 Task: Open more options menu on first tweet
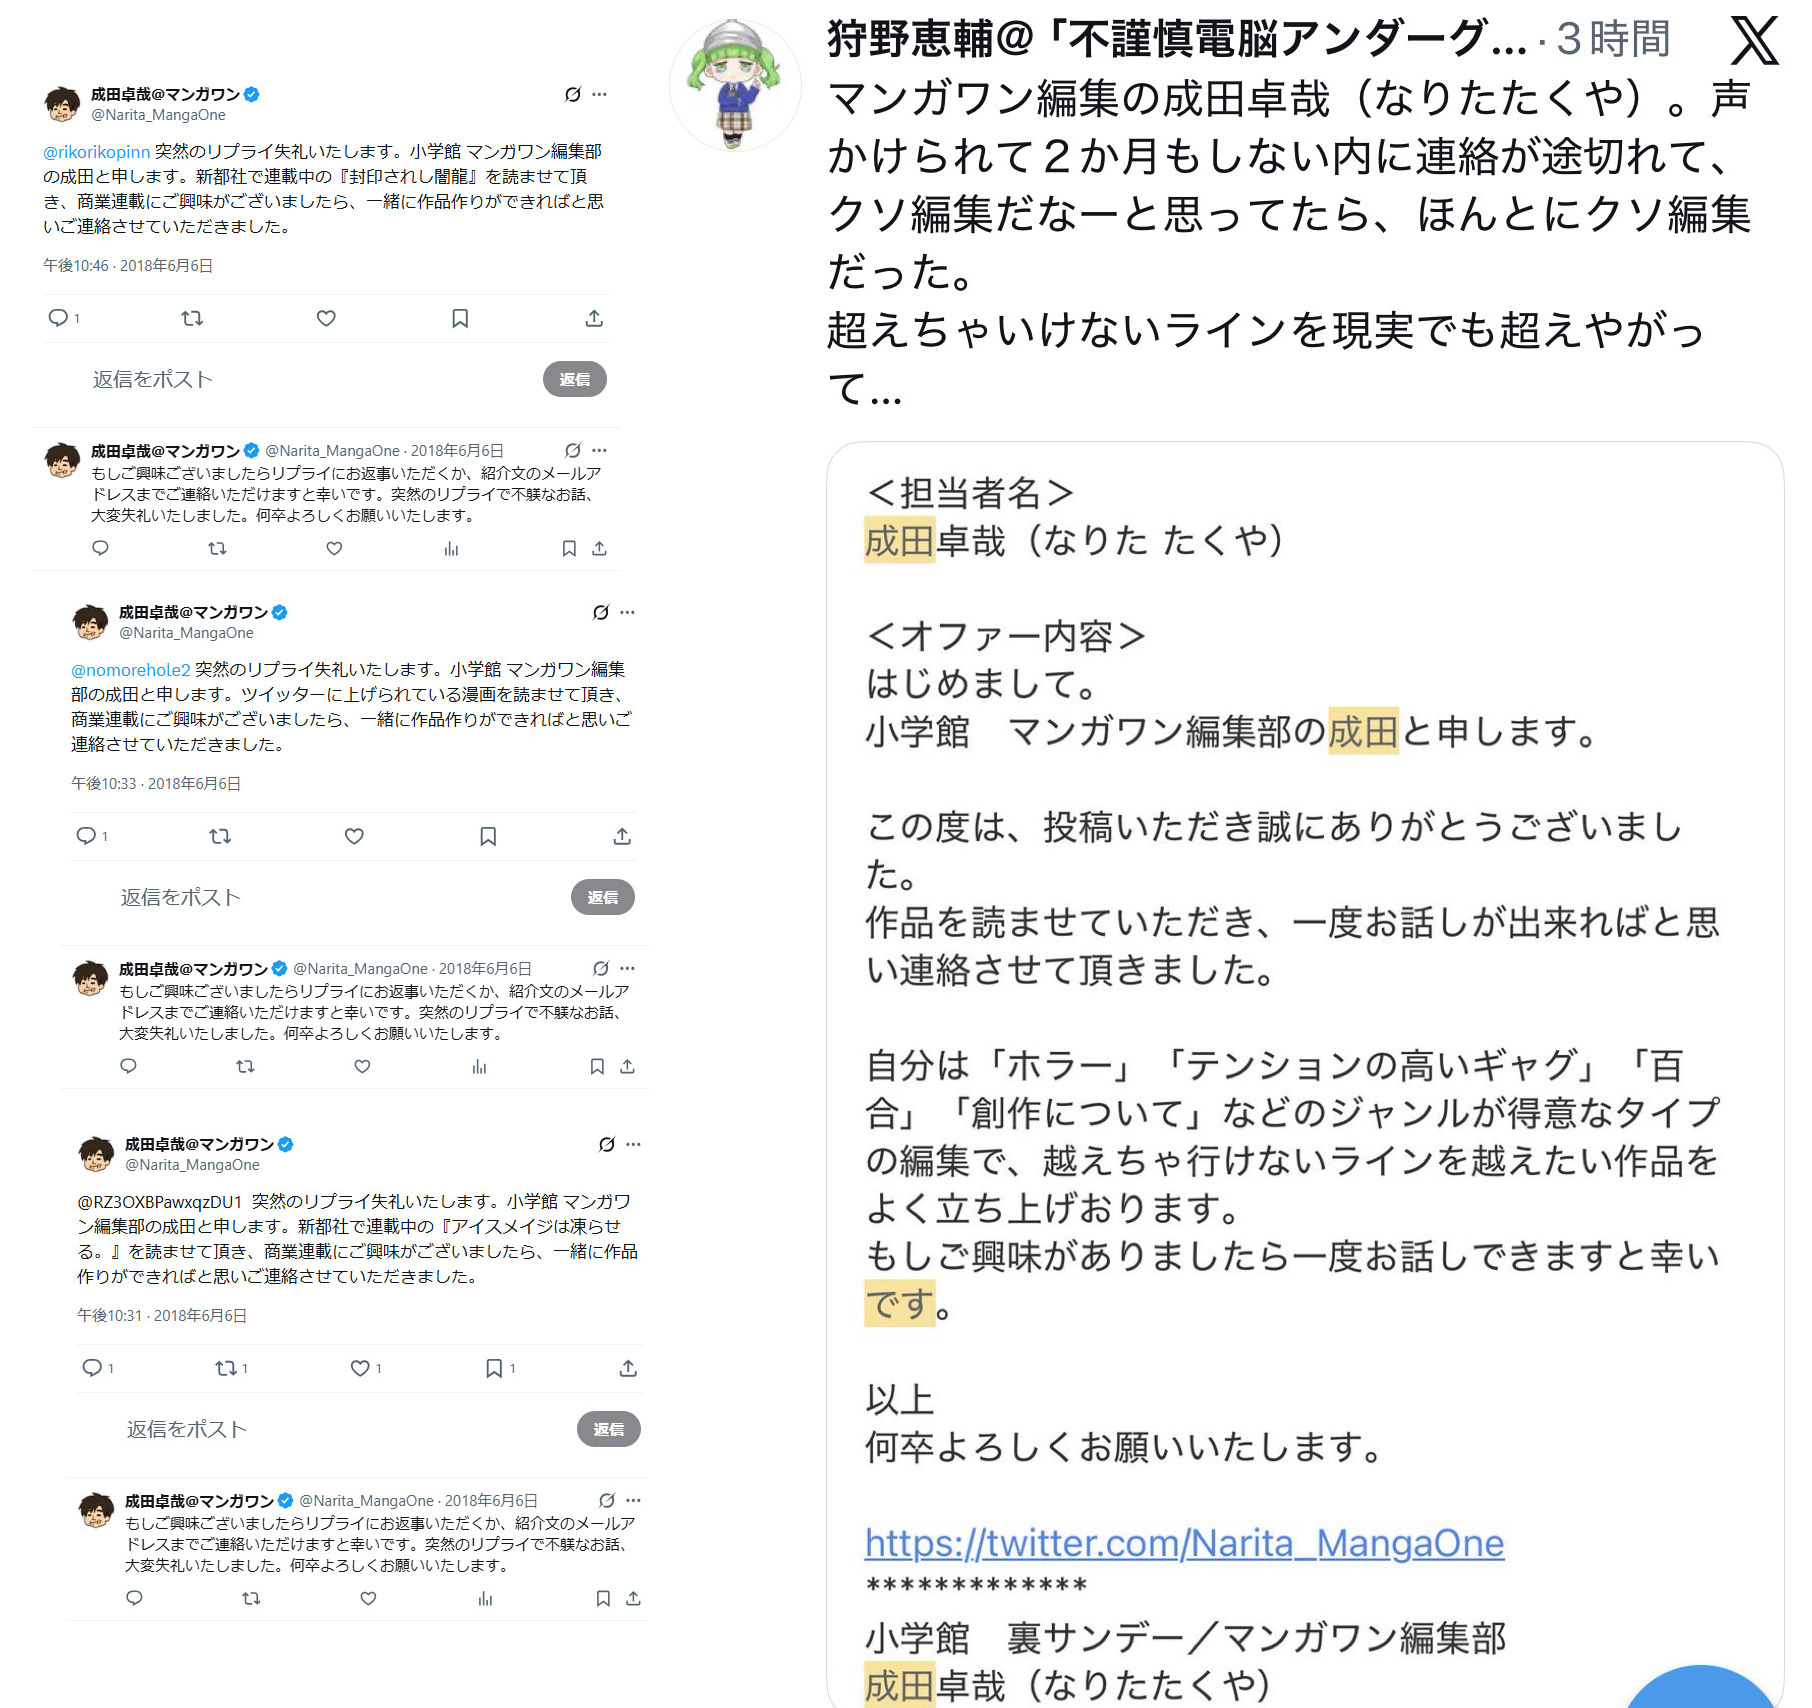click(599, 94)
